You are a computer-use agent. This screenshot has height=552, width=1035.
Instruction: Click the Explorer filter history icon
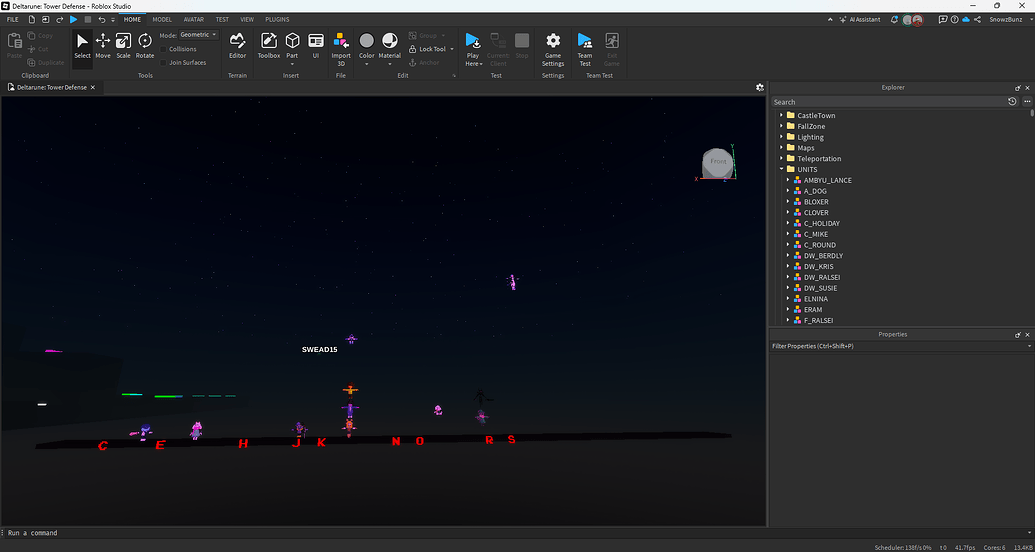tap(1013, 102)
